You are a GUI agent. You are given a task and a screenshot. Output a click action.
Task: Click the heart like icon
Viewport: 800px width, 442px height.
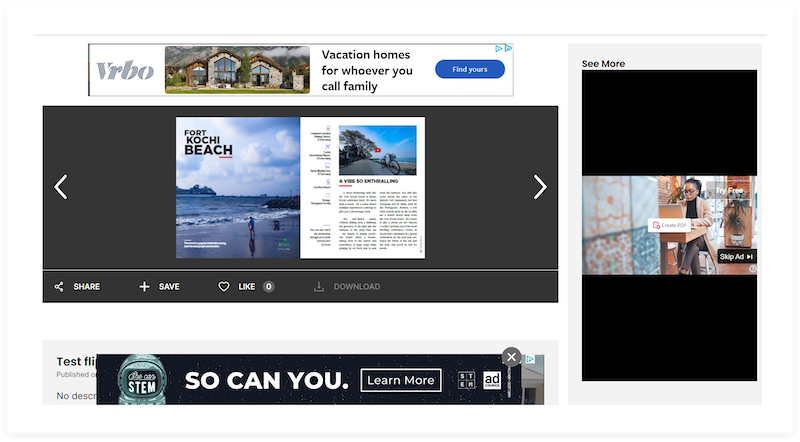(x=223, y=286)
